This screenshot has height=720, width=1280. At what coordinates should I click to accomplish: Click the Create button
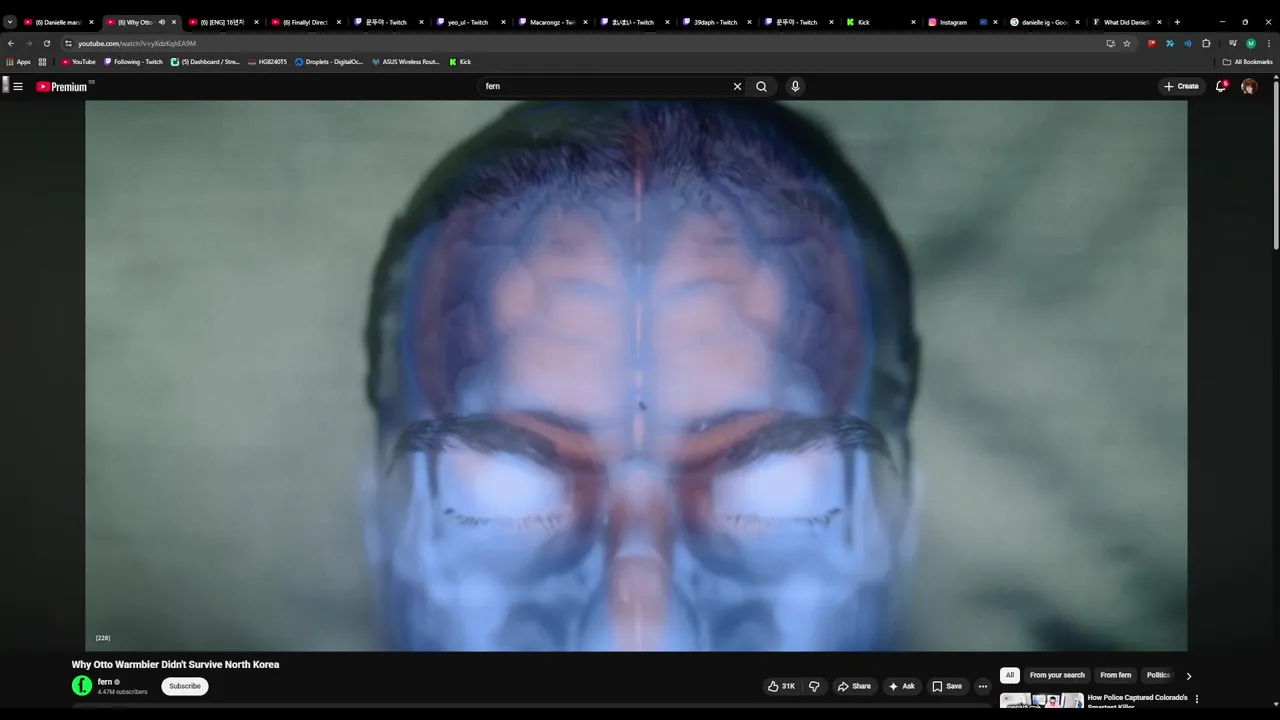click(x=1181, y=86)
